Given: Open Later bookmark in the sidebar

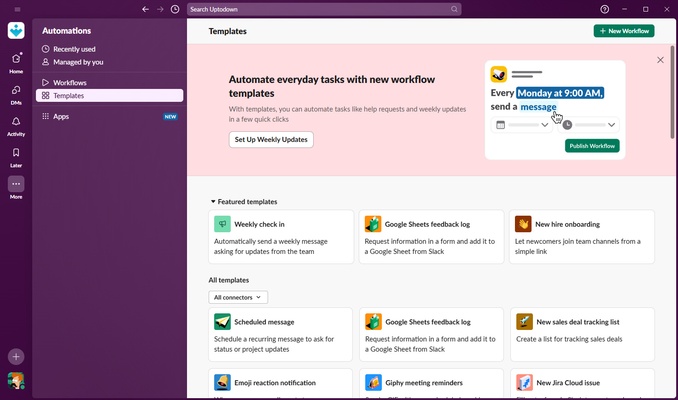Looking at the screenshot, I should (x=16, y=157).
